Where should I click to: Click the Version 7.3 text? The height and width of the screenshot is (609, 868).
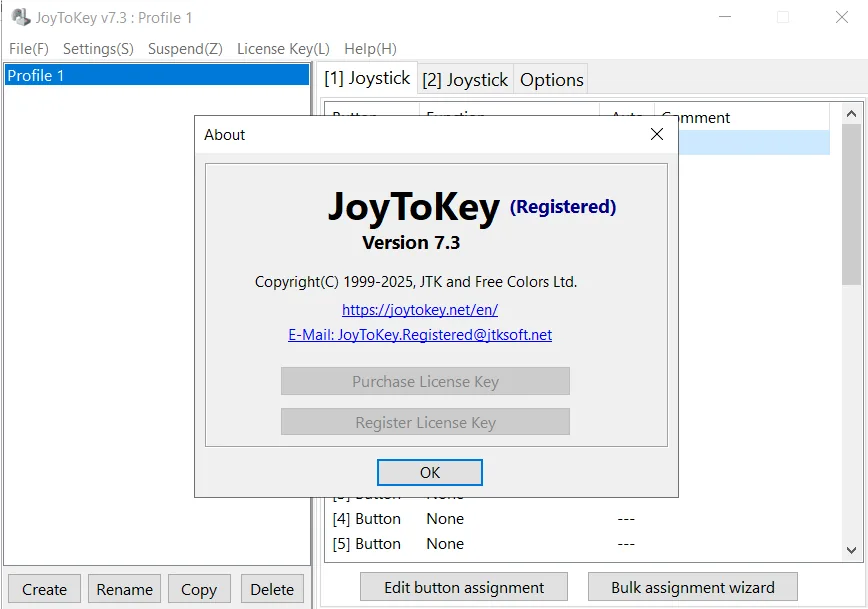tap(411, 242)
